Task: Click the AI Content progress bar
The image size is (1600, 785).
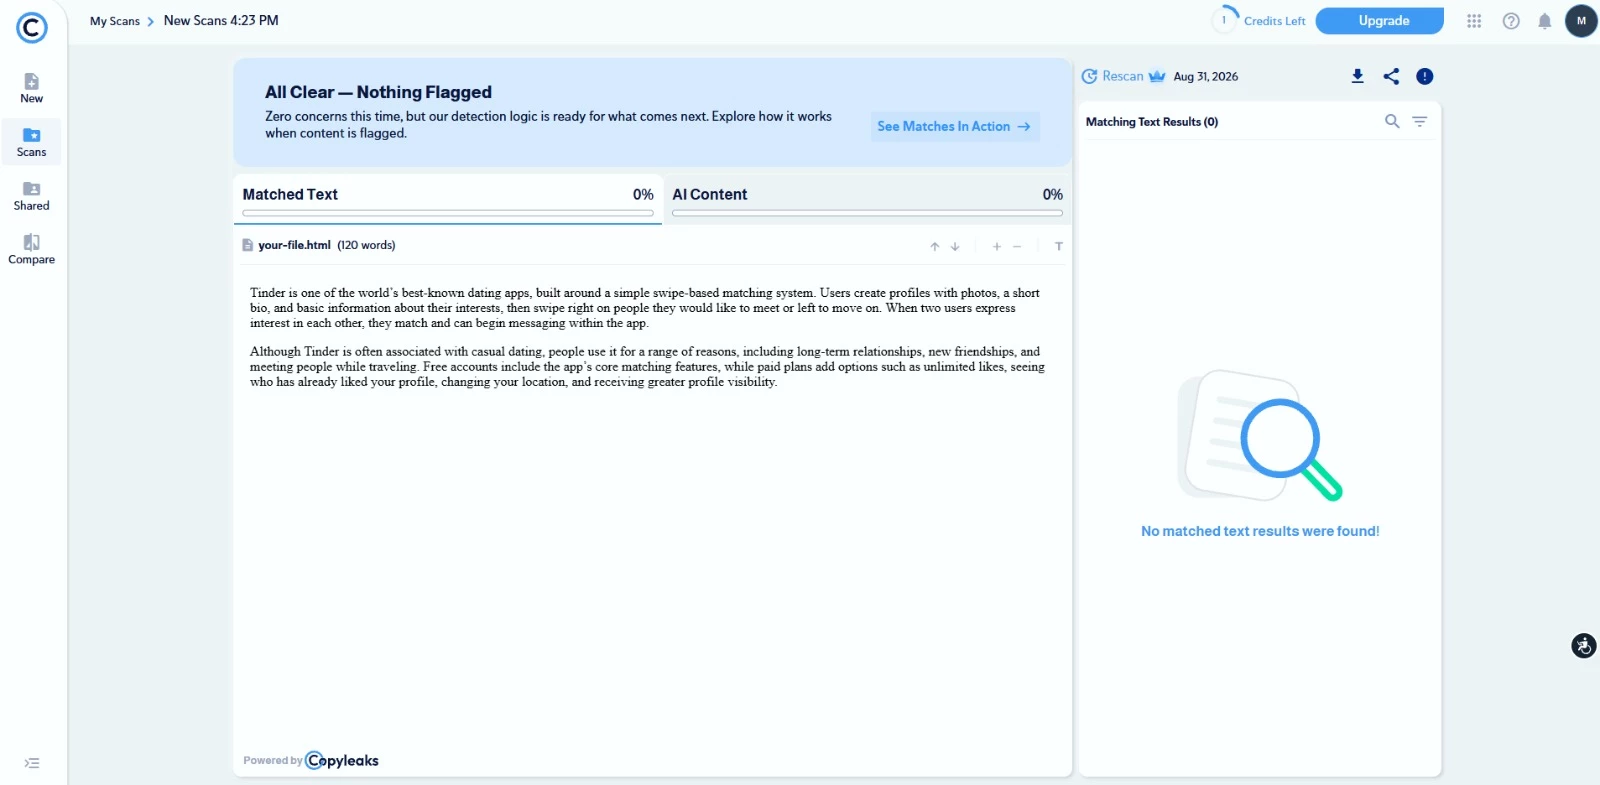Action: coord(867,213)
